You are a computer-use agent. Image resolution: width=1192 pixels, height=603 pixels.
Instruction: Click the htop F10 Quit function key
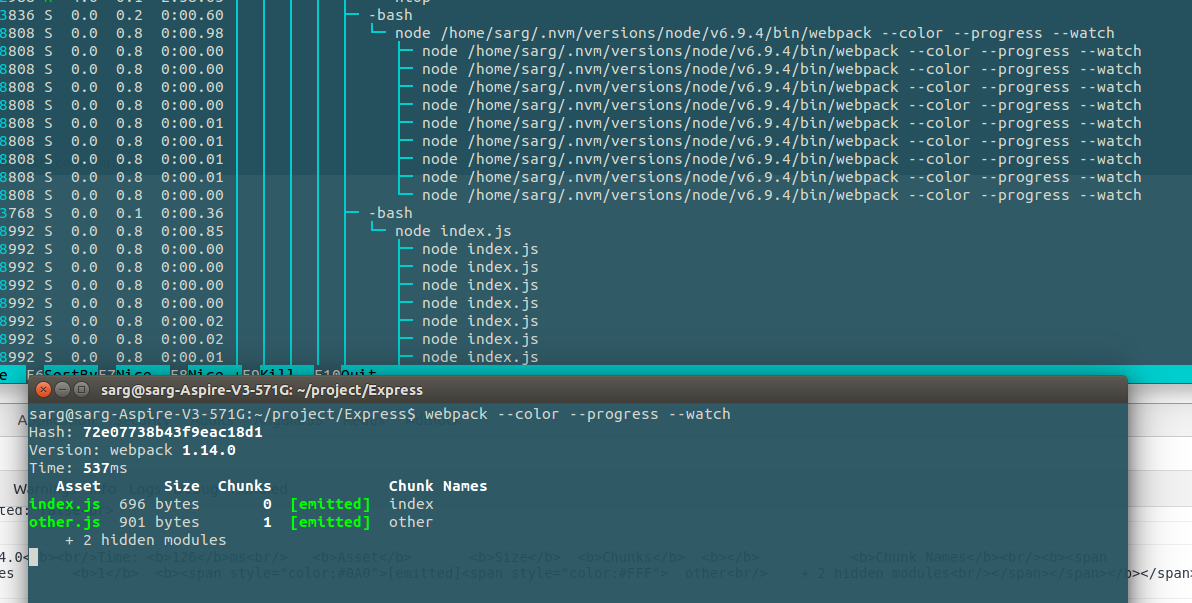coord(346,374)
